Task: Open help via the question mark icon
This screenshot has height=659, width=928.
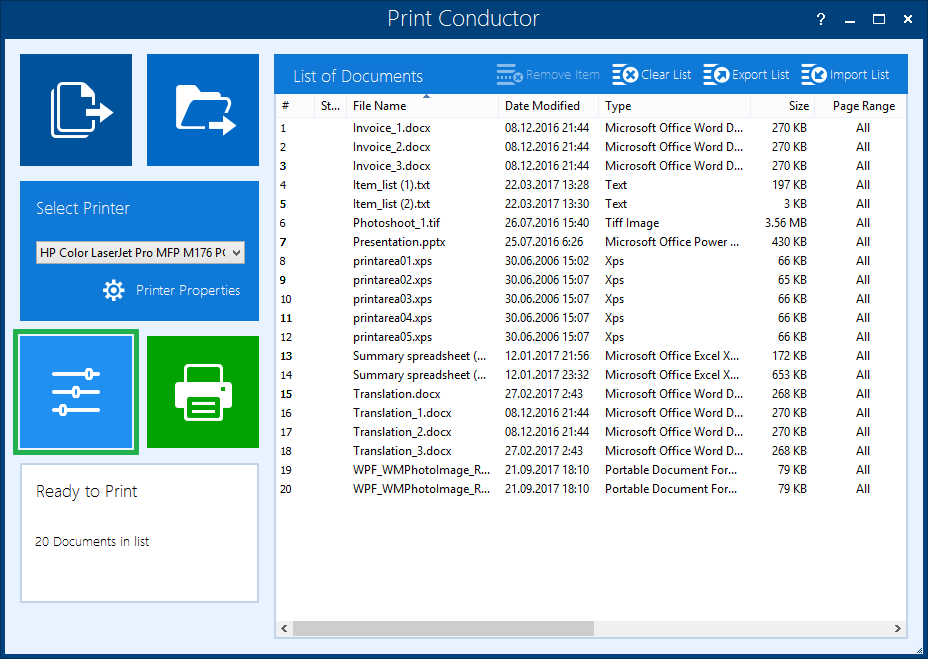Action: [x=820, y=18]
